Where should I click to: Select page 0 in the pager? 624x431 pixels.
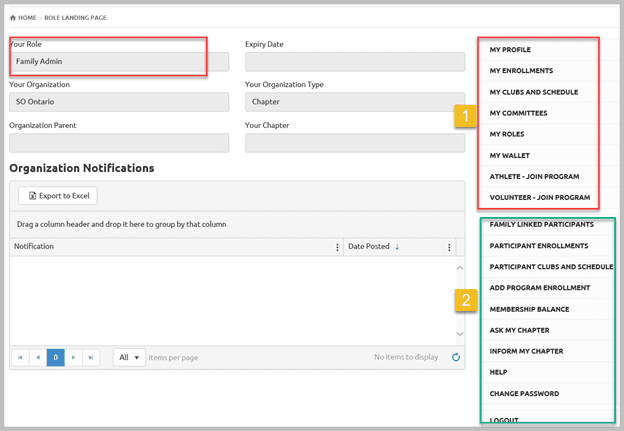[56, 357]
